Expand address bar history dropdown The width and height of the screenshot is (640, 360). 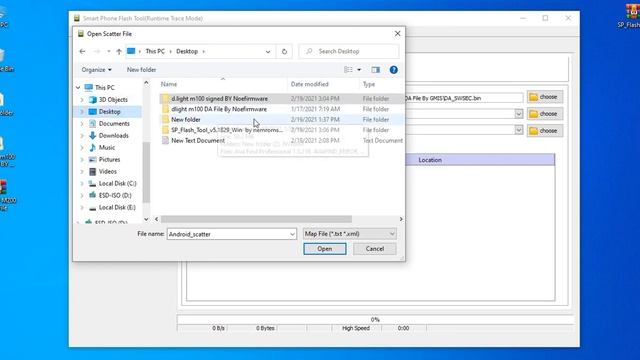(x=268, y=51)
